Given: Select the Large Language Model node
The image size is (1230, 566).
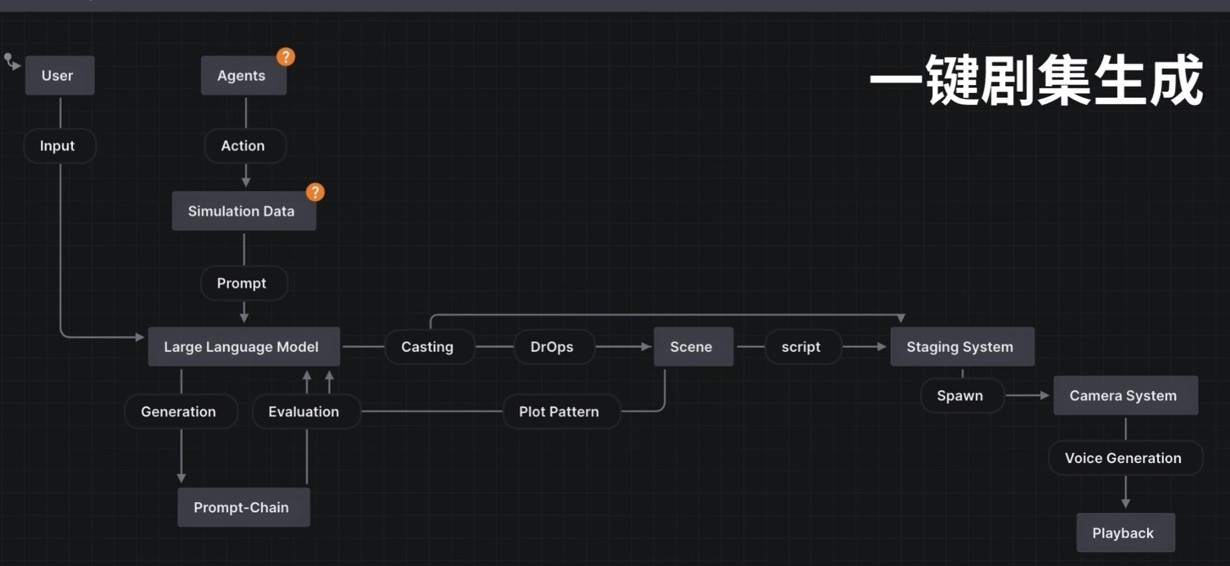Looking at the screenshot, I should tap(243, 347).
